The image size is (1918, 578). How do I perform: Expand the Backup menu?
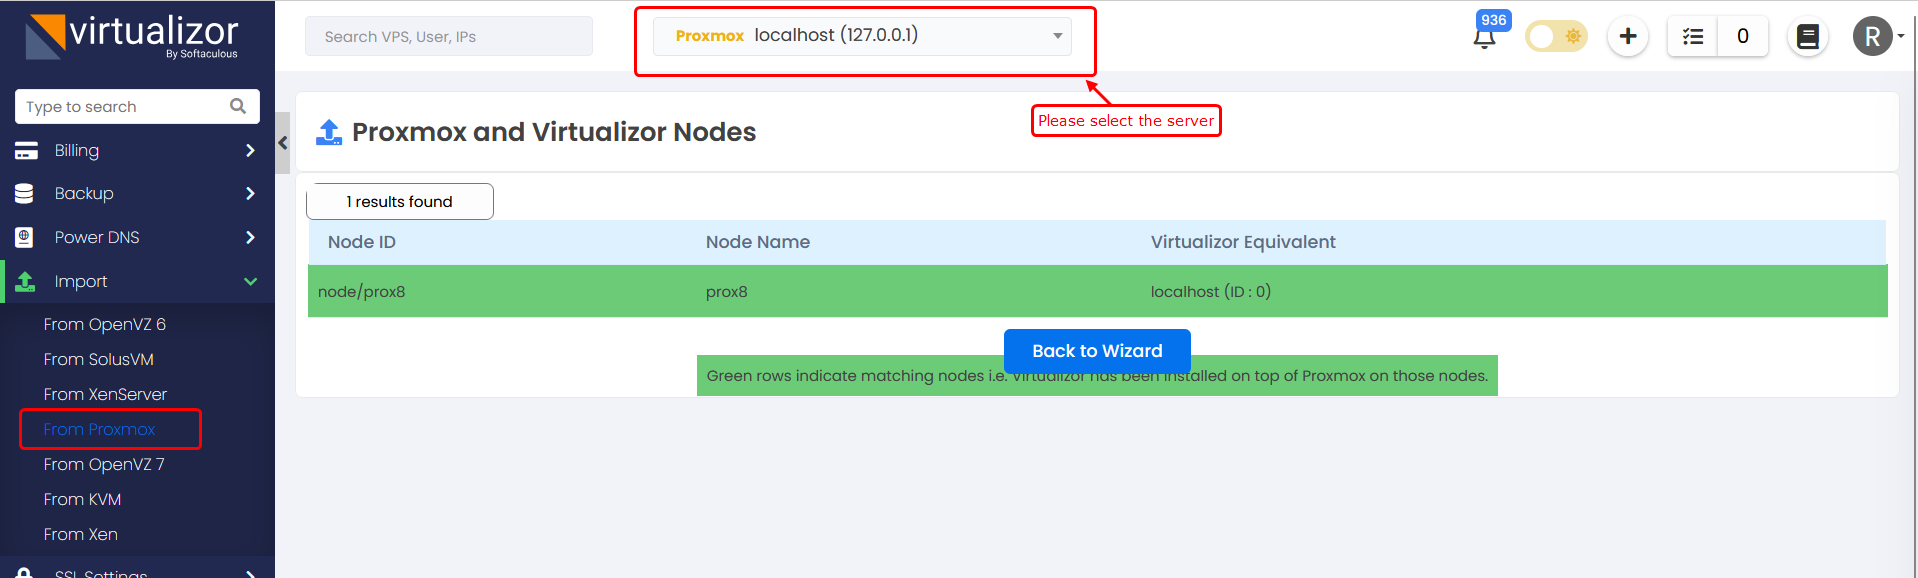tap(137, 193)
